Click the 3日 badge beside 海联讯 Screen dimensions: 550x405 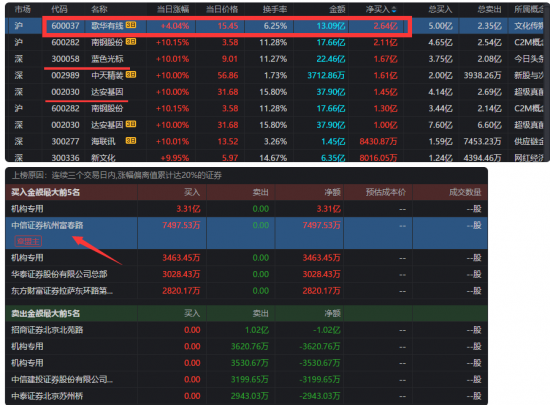tap(131, 141)
